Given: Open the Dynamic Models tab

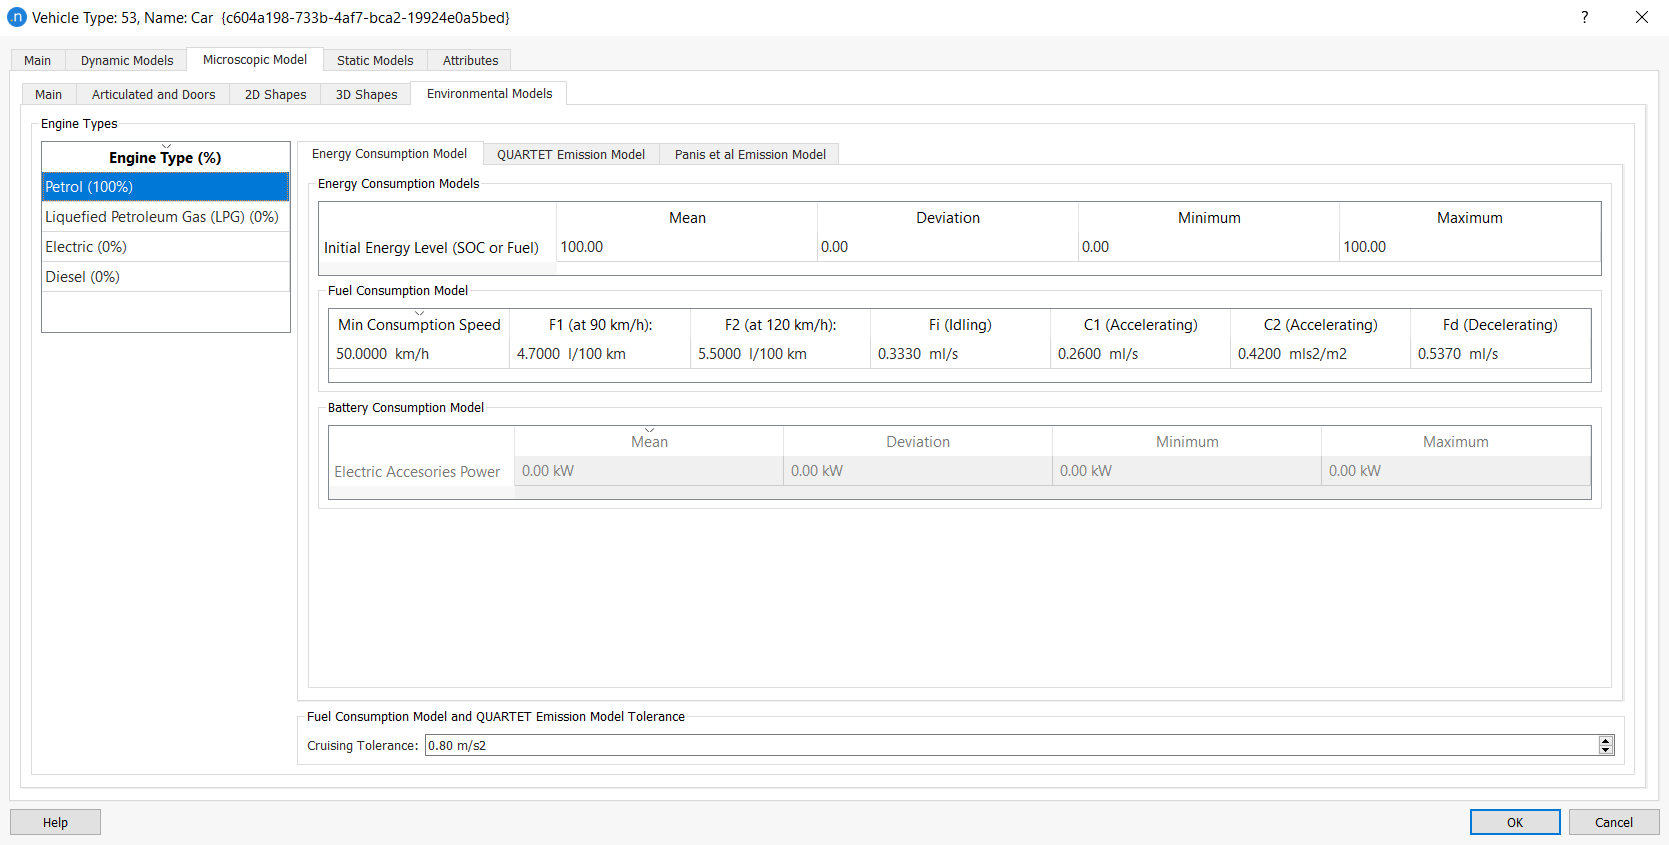Looking at the screenshot, I should tap(127, 60).
